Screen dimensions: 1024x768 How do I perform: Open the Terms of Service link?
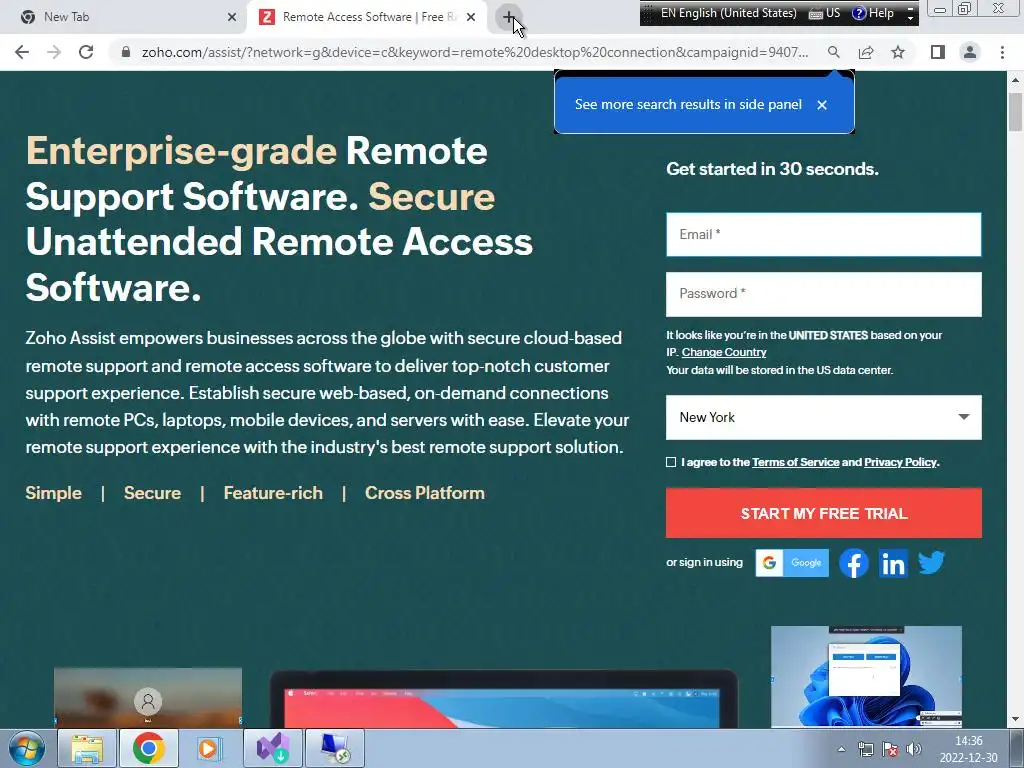pyautogui.click(x=795, y=462)
